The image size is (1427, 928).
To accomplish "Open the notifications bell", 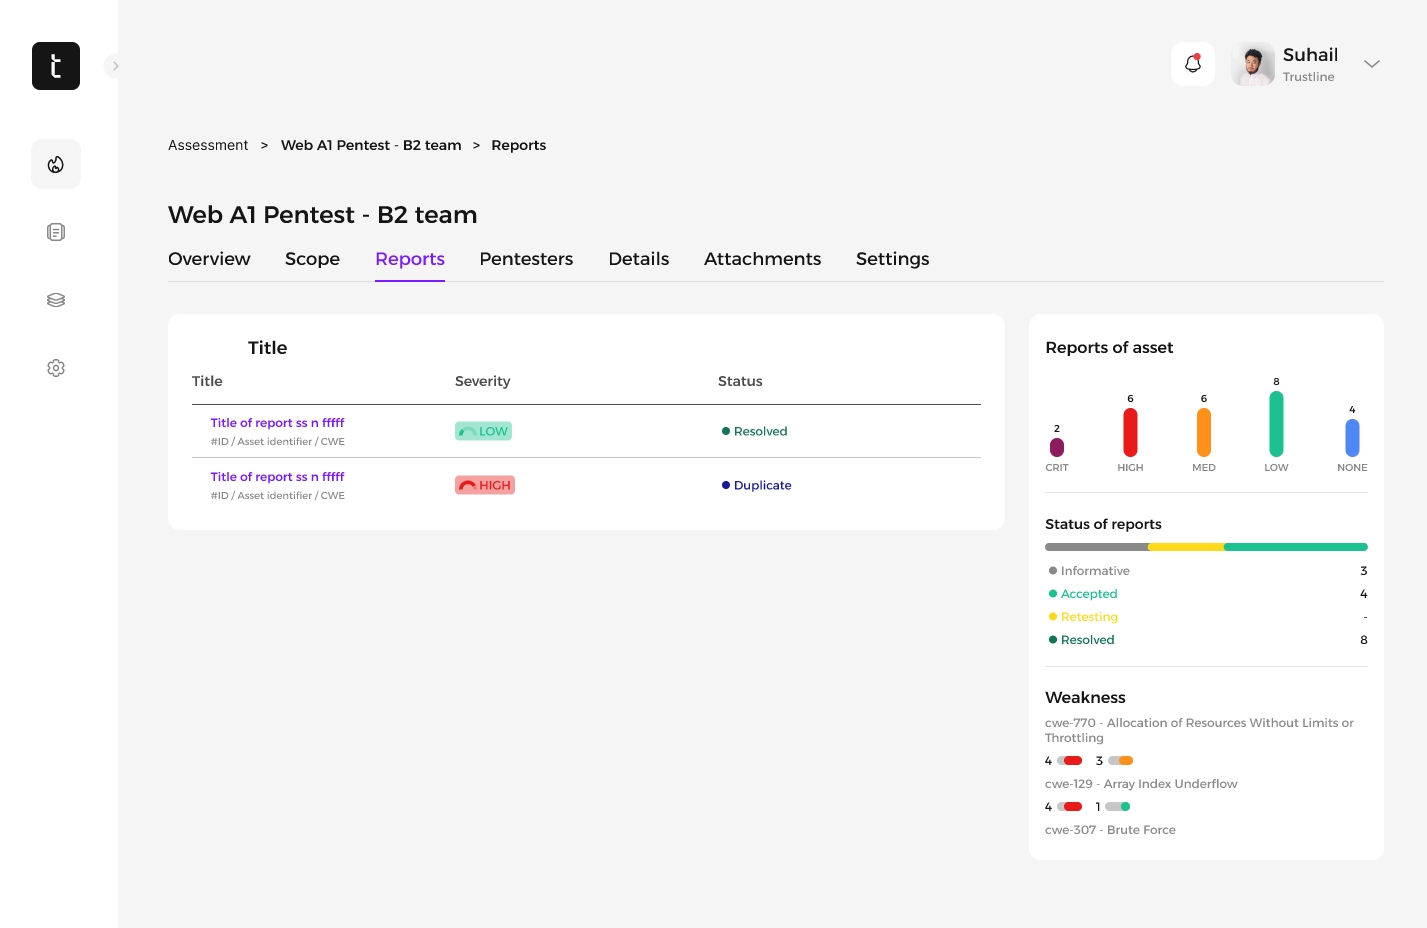I will point(1192,64).
